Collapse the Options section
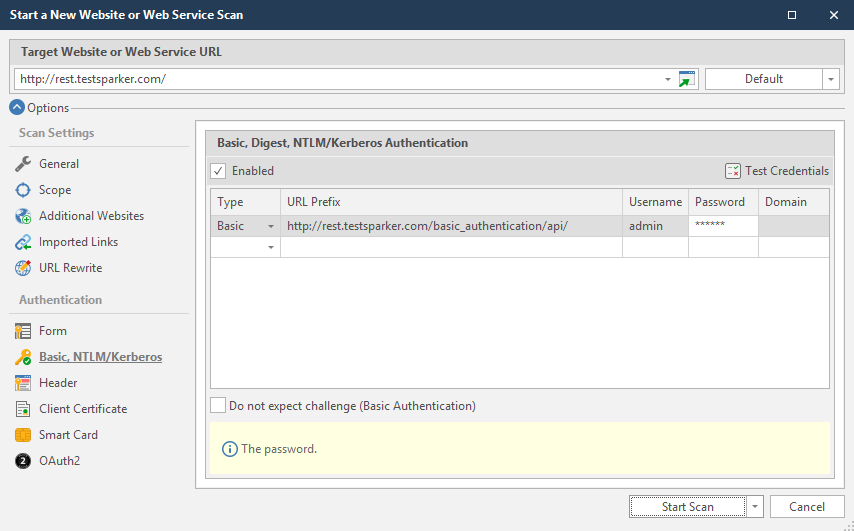854x531 pixels. pyautogui.click(x=17, y=108)
